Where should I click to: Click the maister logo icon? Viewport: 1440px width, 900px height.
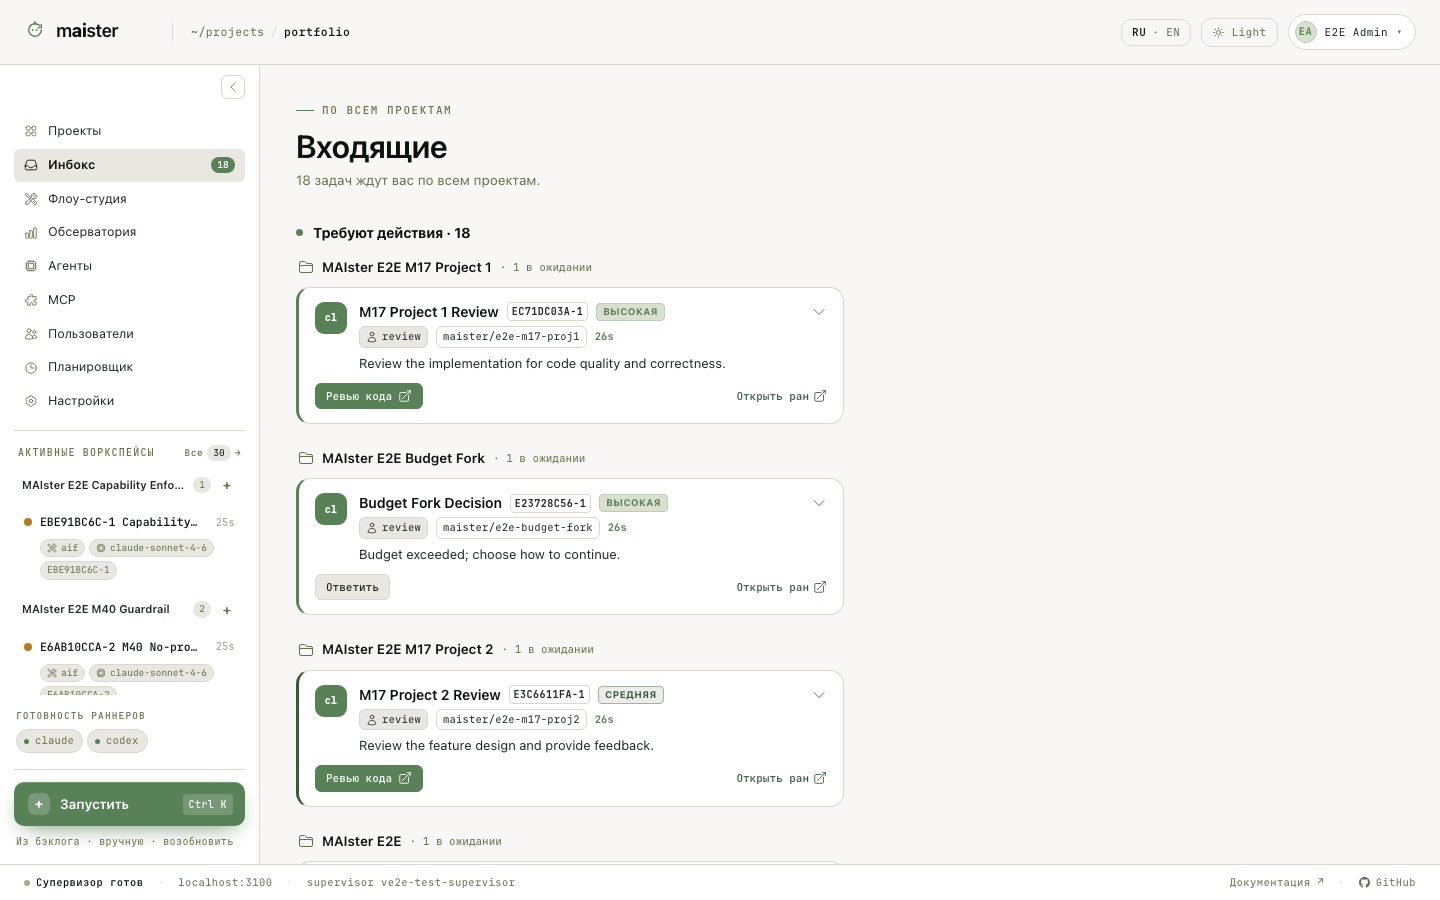pyautogui.click(x=35, y=30)
